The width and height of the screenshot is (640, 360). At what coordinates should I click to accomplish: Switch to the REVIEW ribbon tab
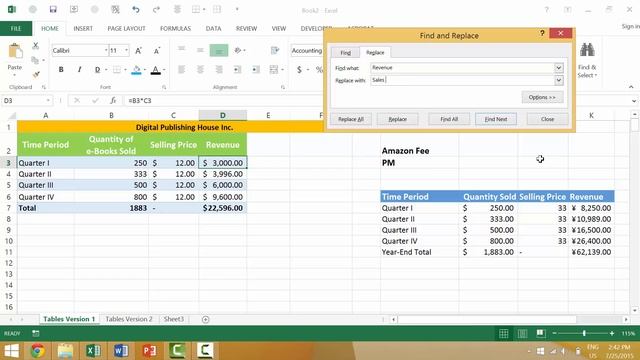tap(247, 29)
